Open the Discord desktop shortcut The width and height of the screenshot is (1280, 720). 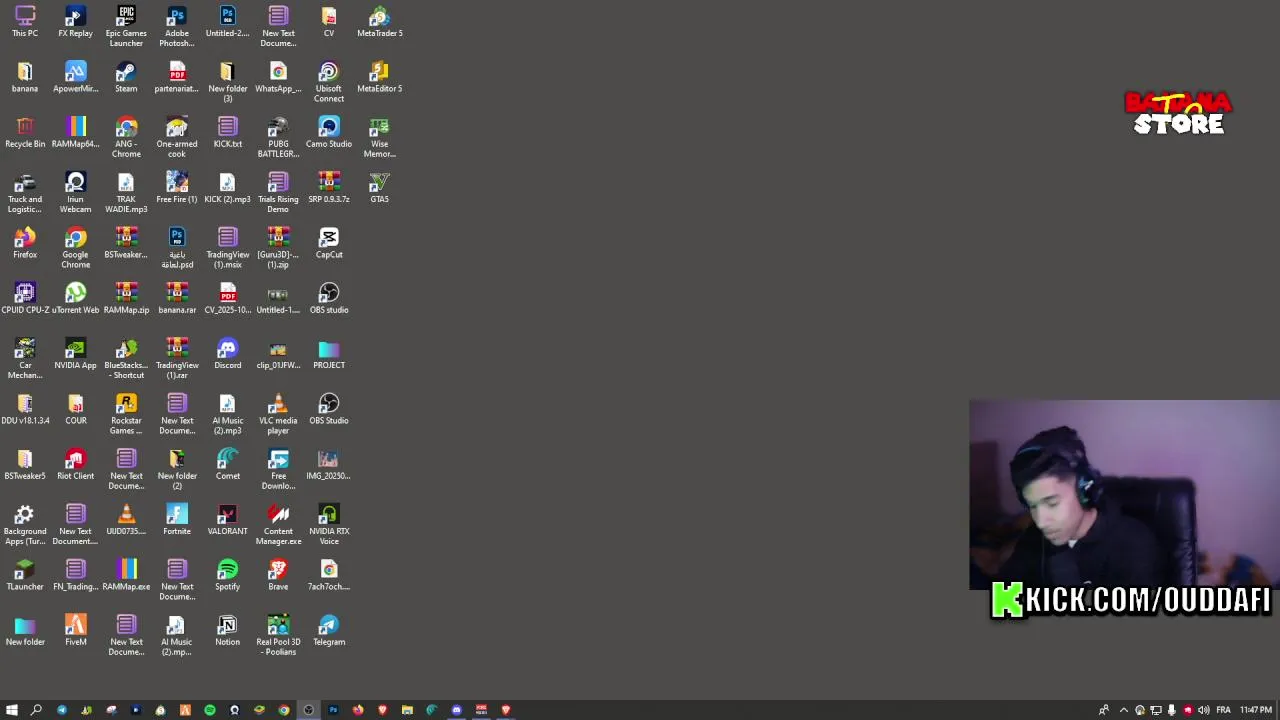pyautogui.click(x=227, y=354)
